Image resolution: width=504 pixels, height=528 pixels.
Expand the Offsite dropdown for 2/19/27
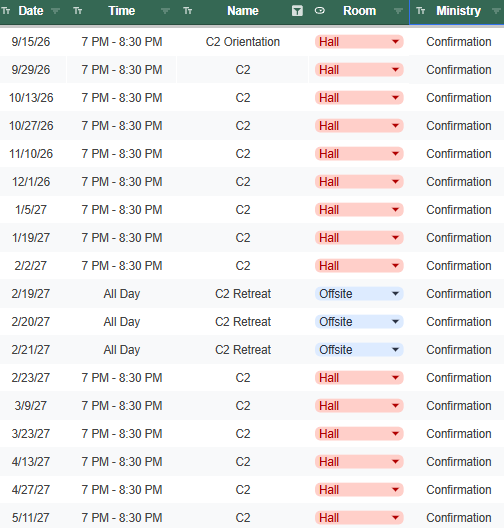(x=396, y=294)
